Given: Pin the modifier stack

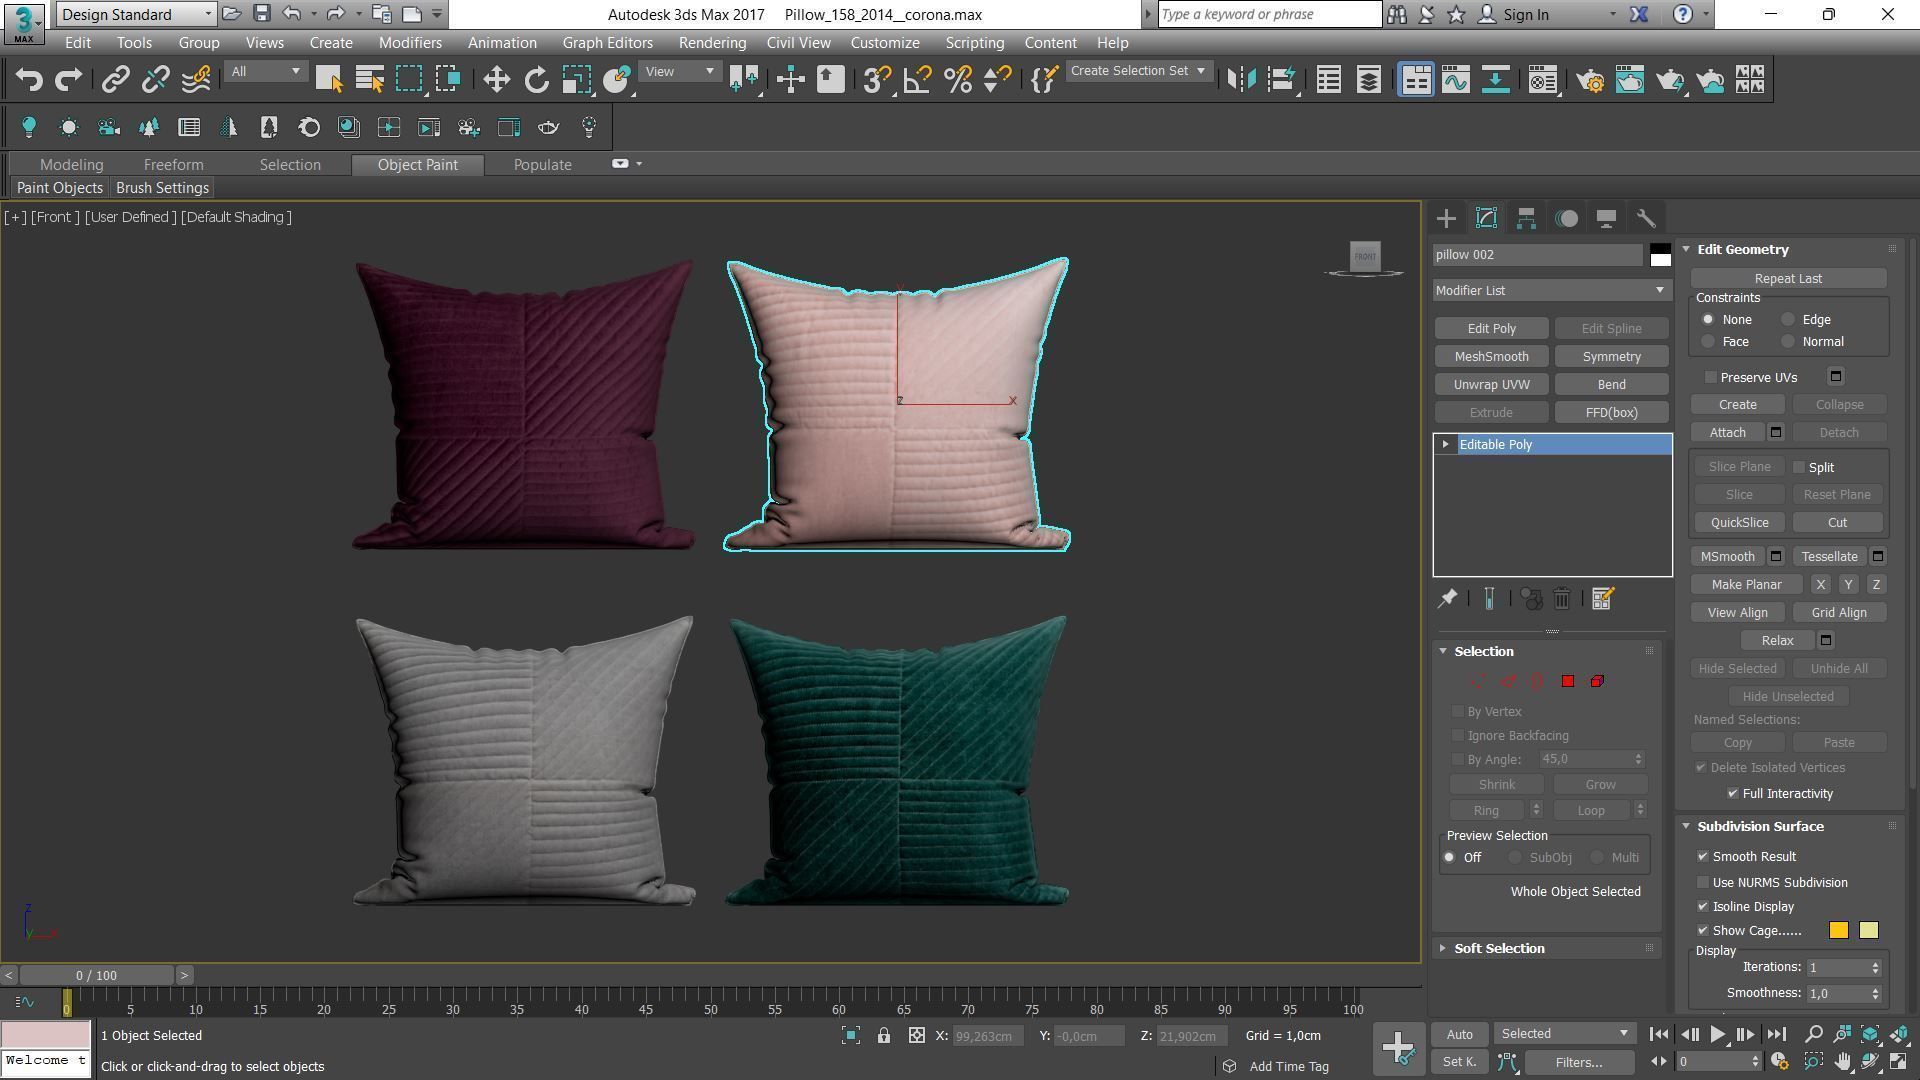Looking at the screenshot, I should click(1447, 599).
